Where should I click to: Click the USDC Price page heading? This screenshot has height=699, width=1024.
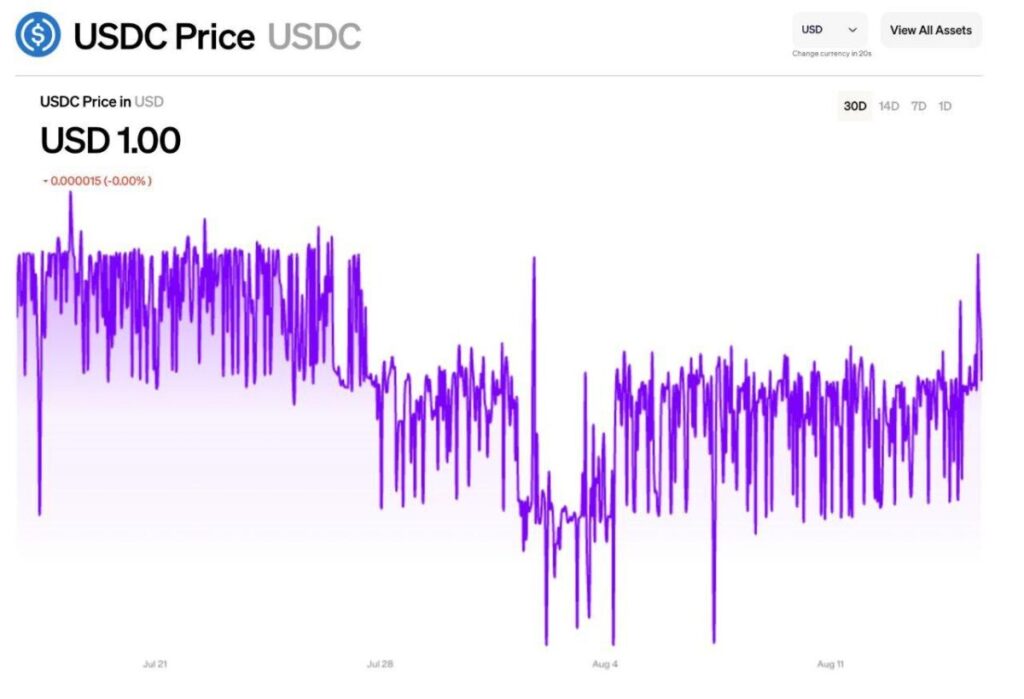pyautogui.click(x=164, y=37)
